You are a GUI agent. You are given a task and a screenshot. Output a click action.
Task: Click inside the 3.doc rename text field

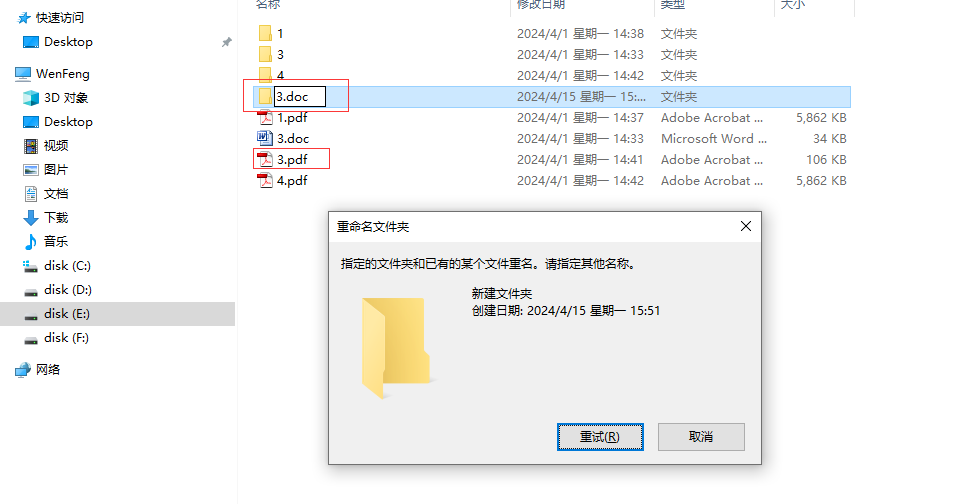(300, 97)
